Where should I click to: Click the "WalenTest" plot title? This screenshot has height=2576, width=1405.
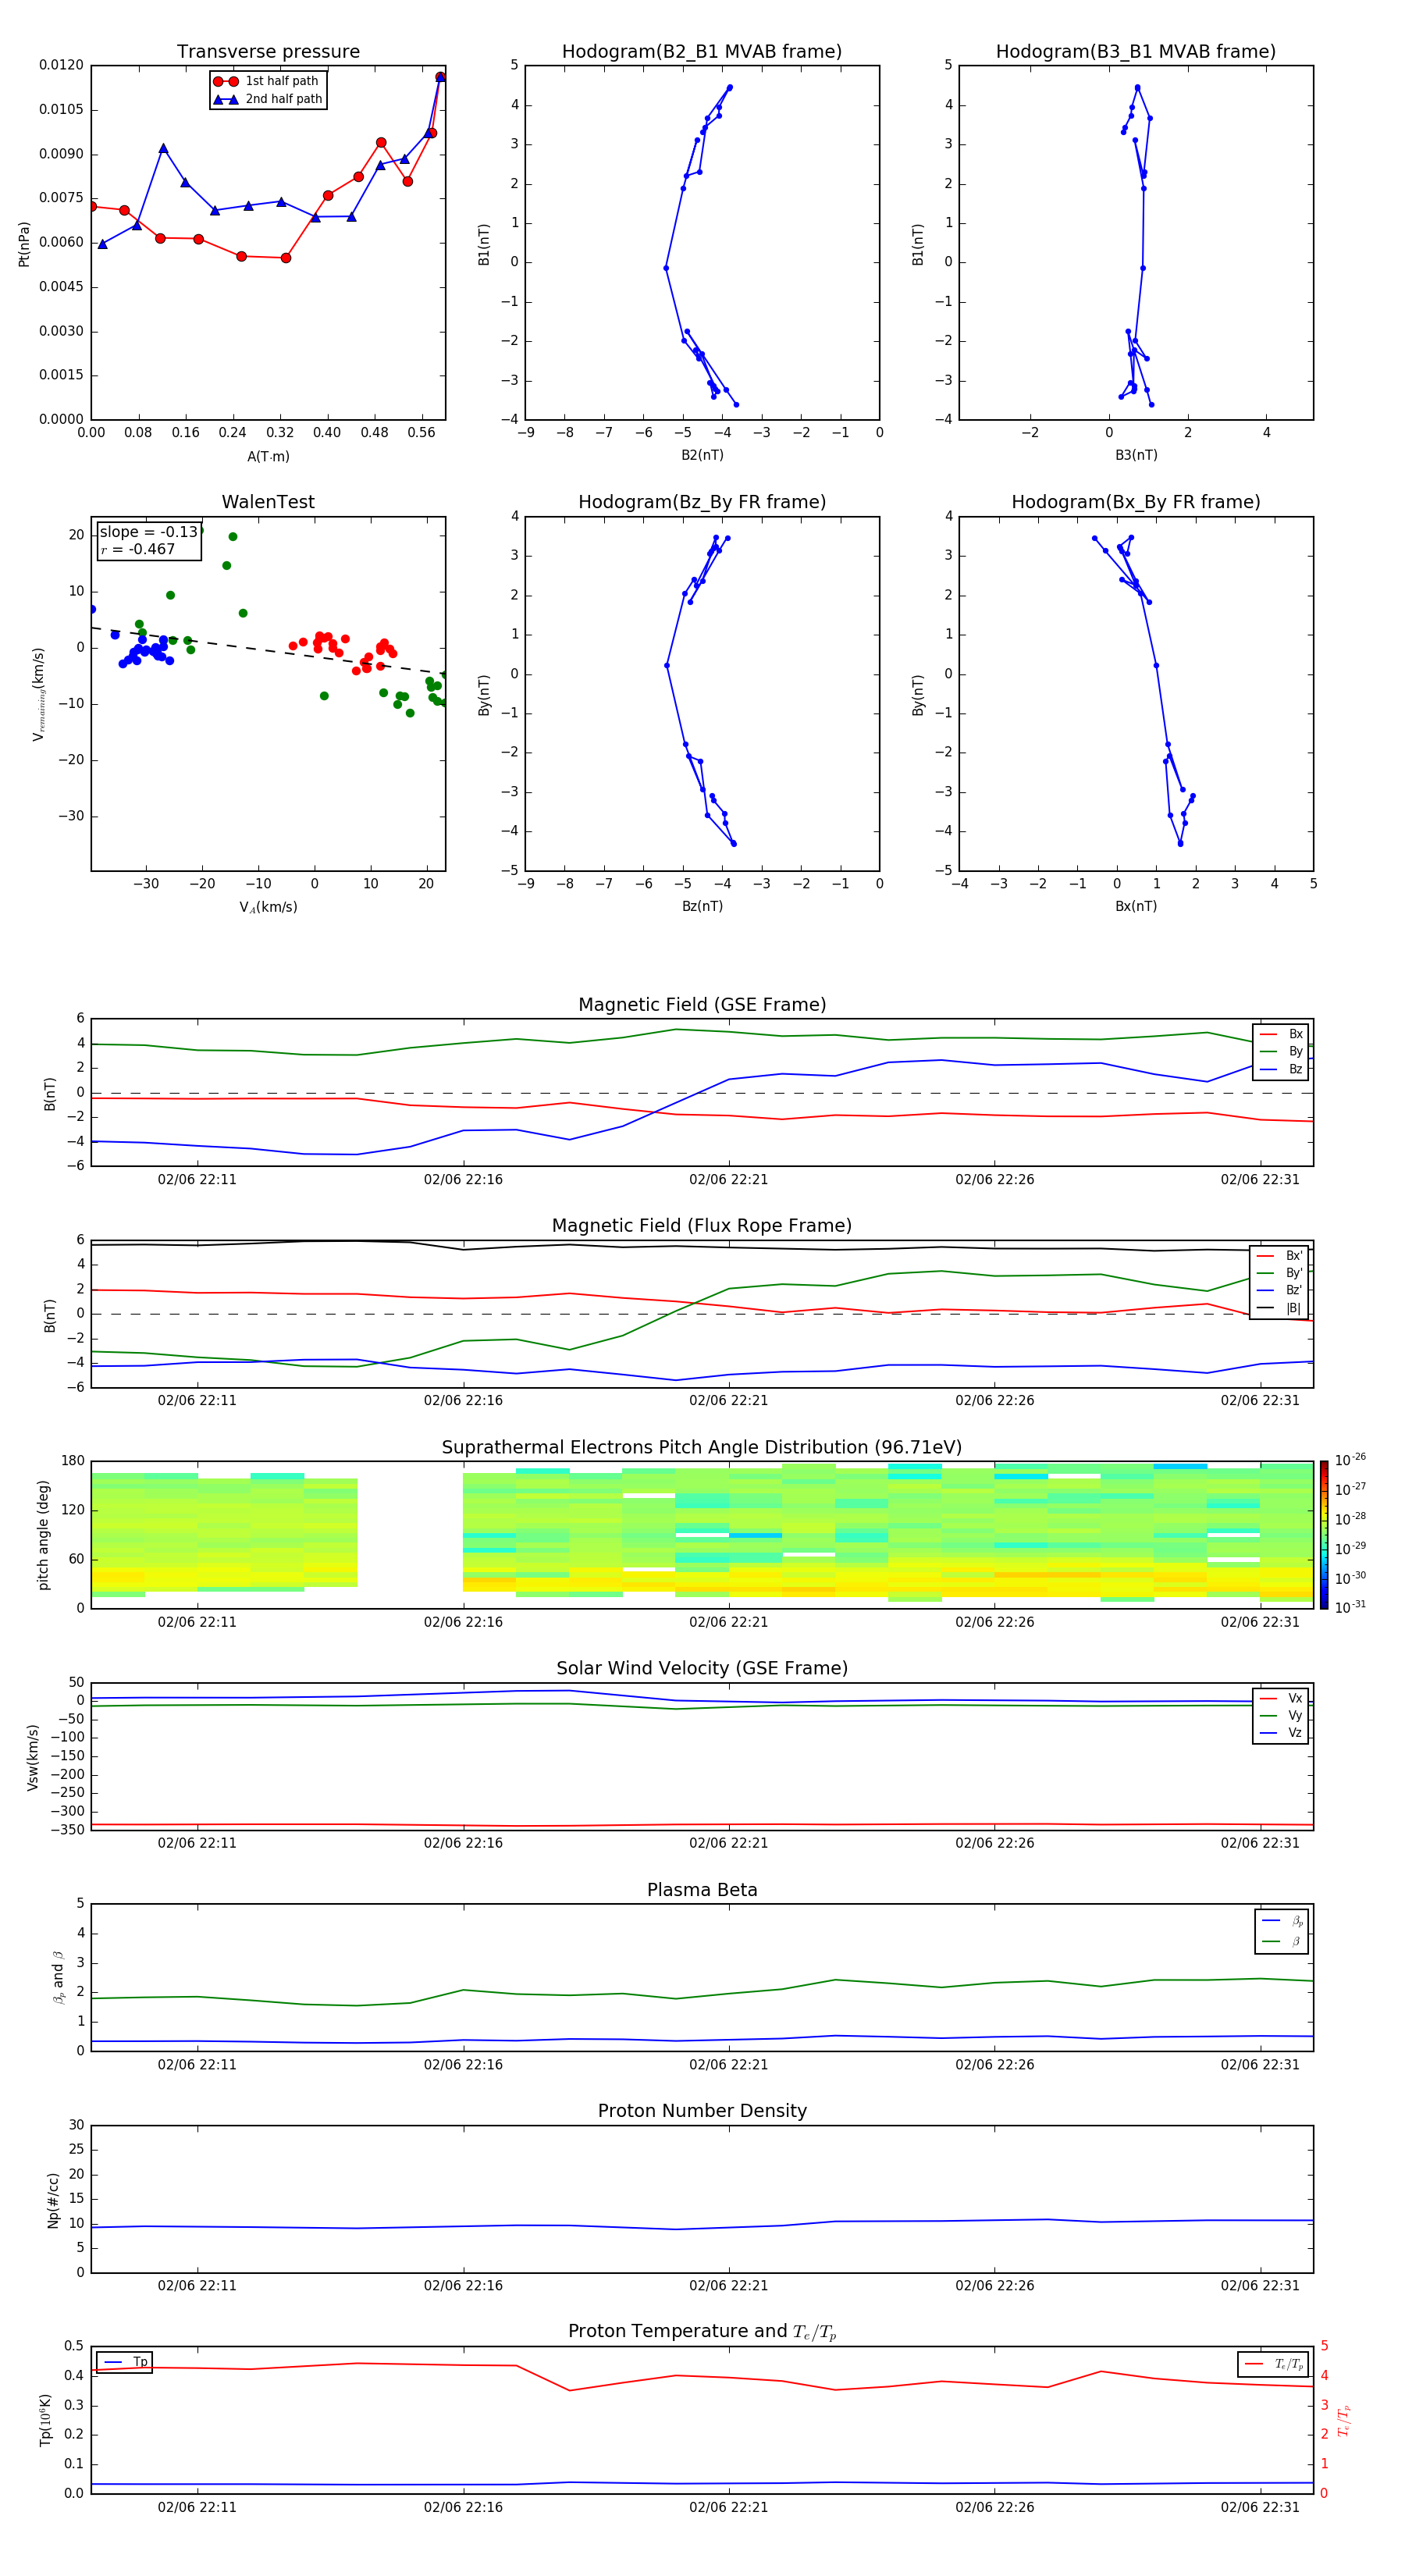point(268,502)
